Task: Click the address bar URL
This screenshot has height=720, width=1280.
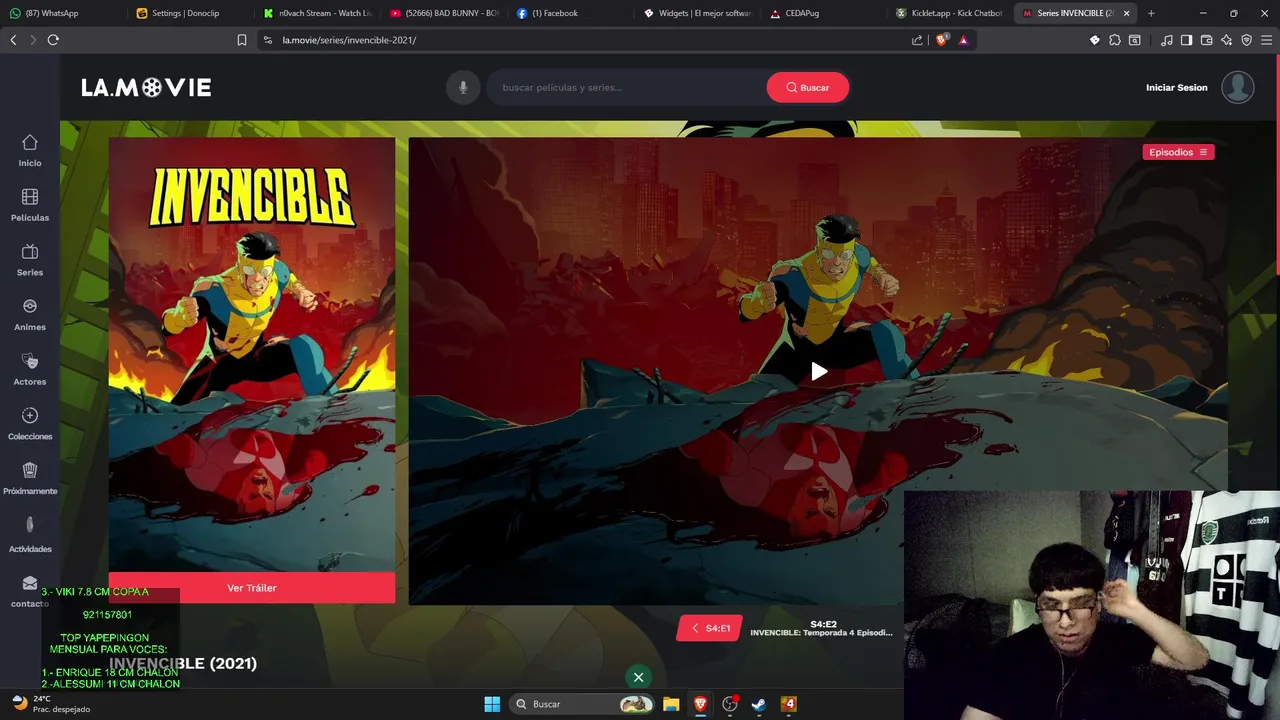Action: [349, 40]
